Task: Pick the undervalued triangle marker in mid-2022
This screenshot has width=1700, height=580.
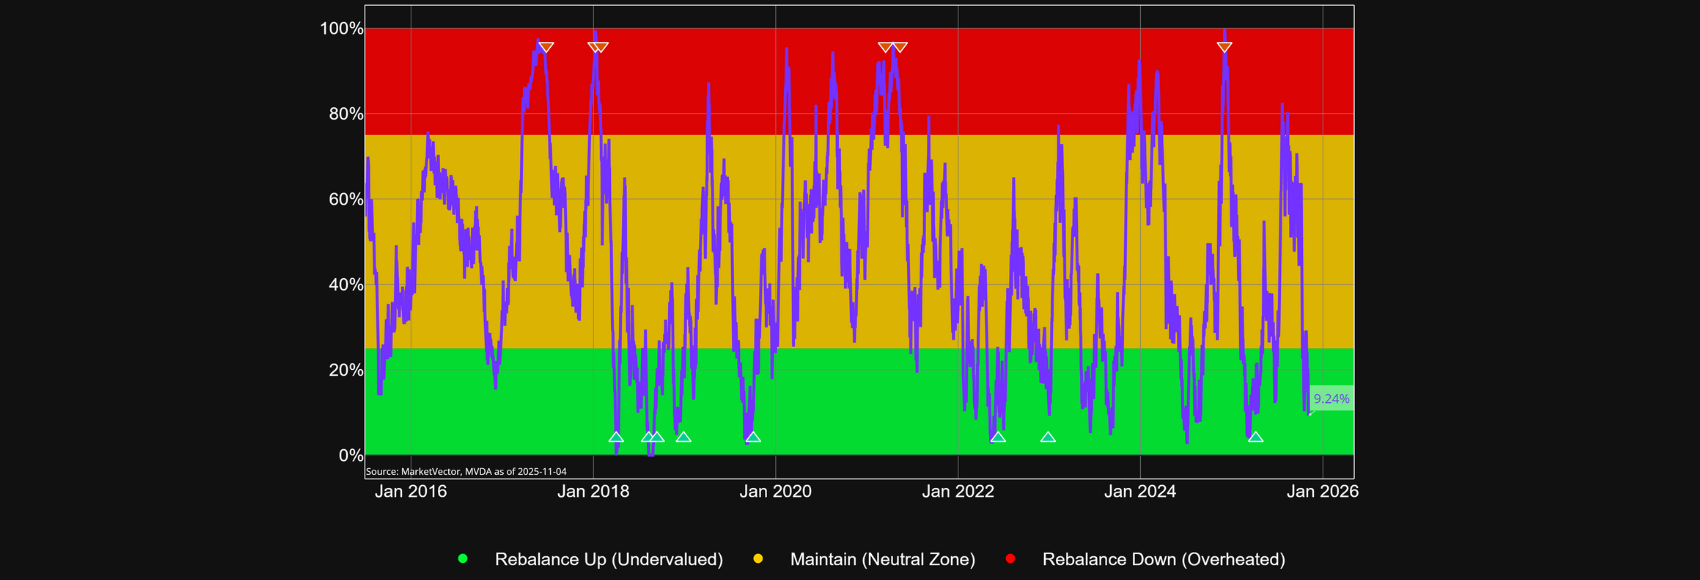Action: click(x=998, y=437)
